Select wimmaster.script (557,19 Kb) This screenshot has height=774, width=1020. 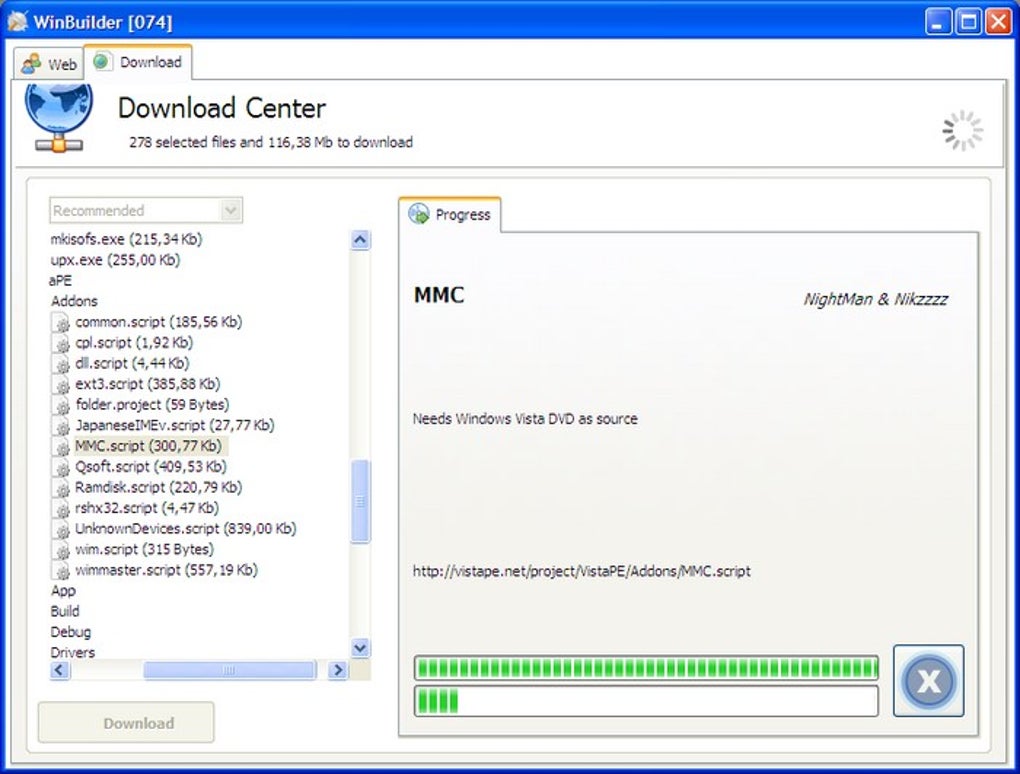pos(167,570)
